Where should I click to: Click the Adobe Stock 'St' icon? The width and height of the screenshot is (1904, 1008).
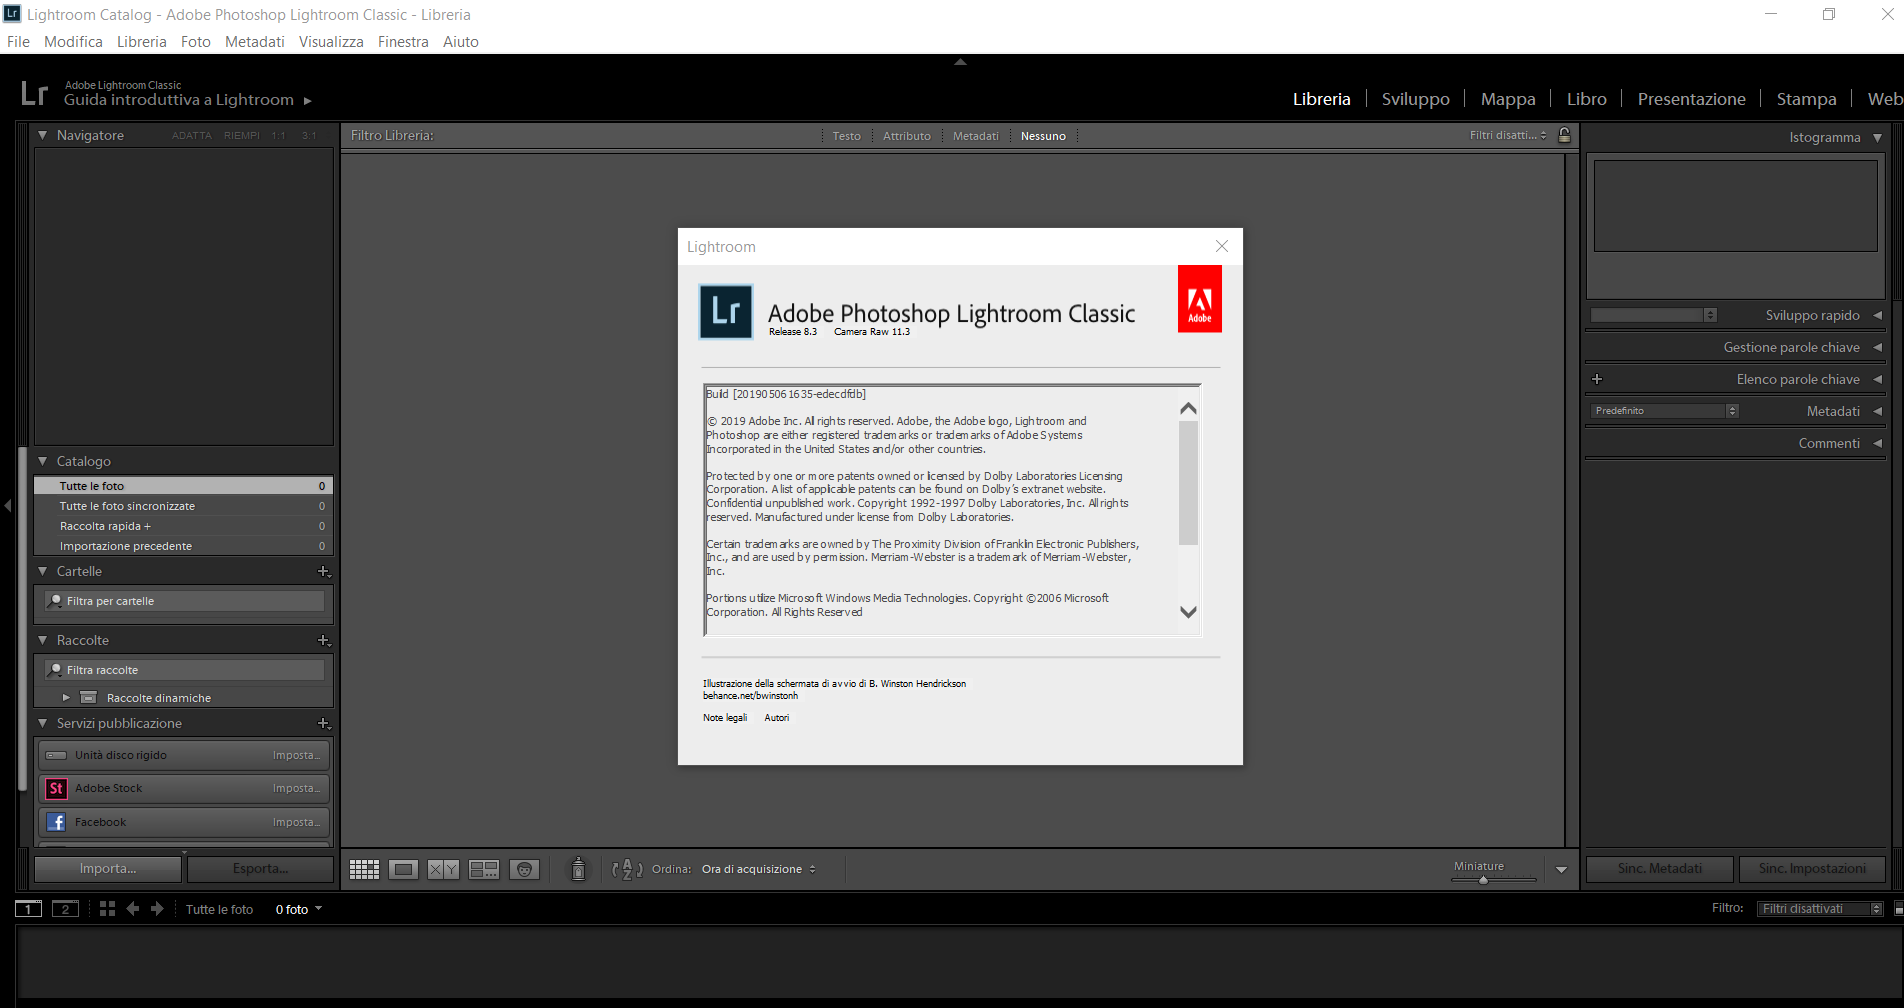click(x=56, y=788)
